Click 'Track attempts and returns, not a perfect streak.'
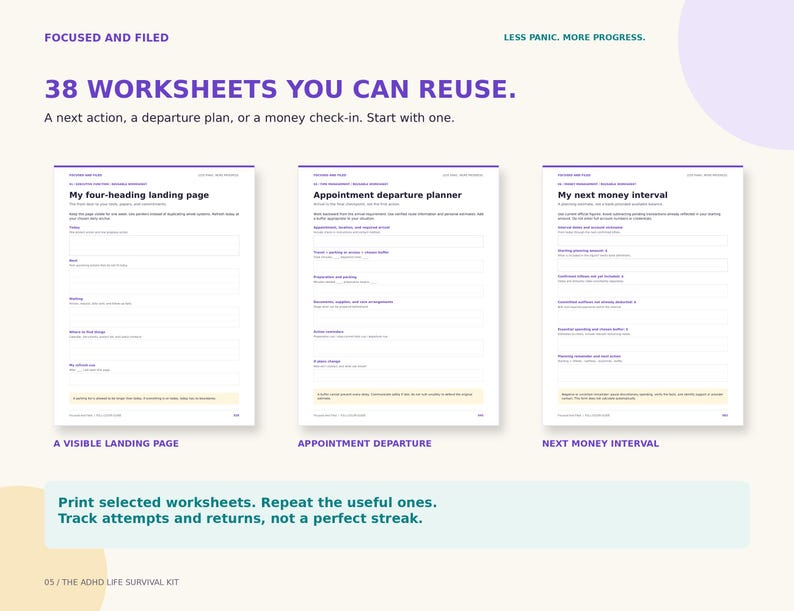 click(x=240, y=518)
